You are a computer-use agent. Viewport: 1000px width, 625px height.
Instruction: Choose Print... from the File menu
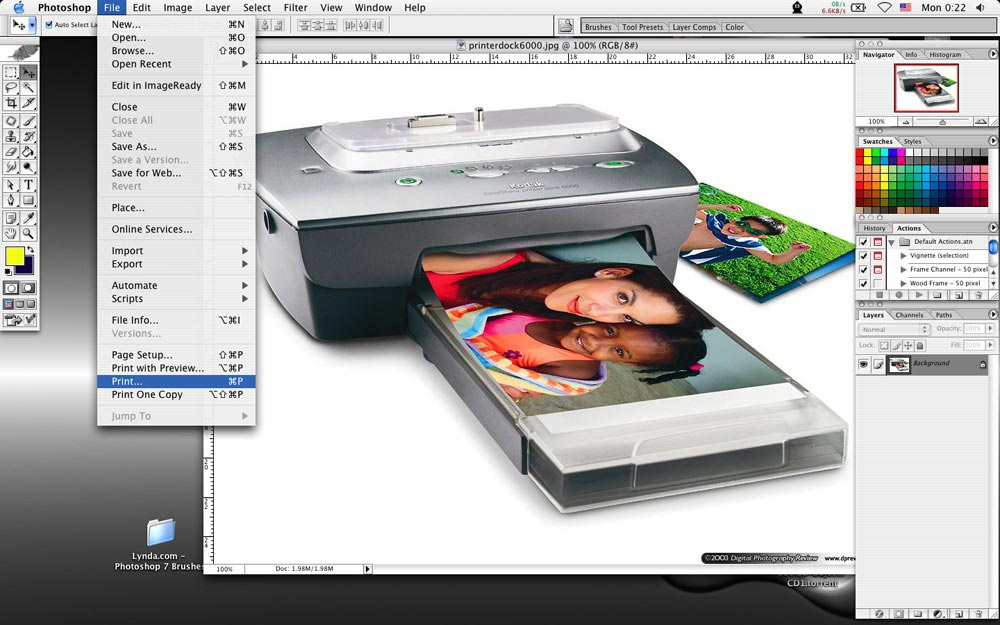(177, 381)
